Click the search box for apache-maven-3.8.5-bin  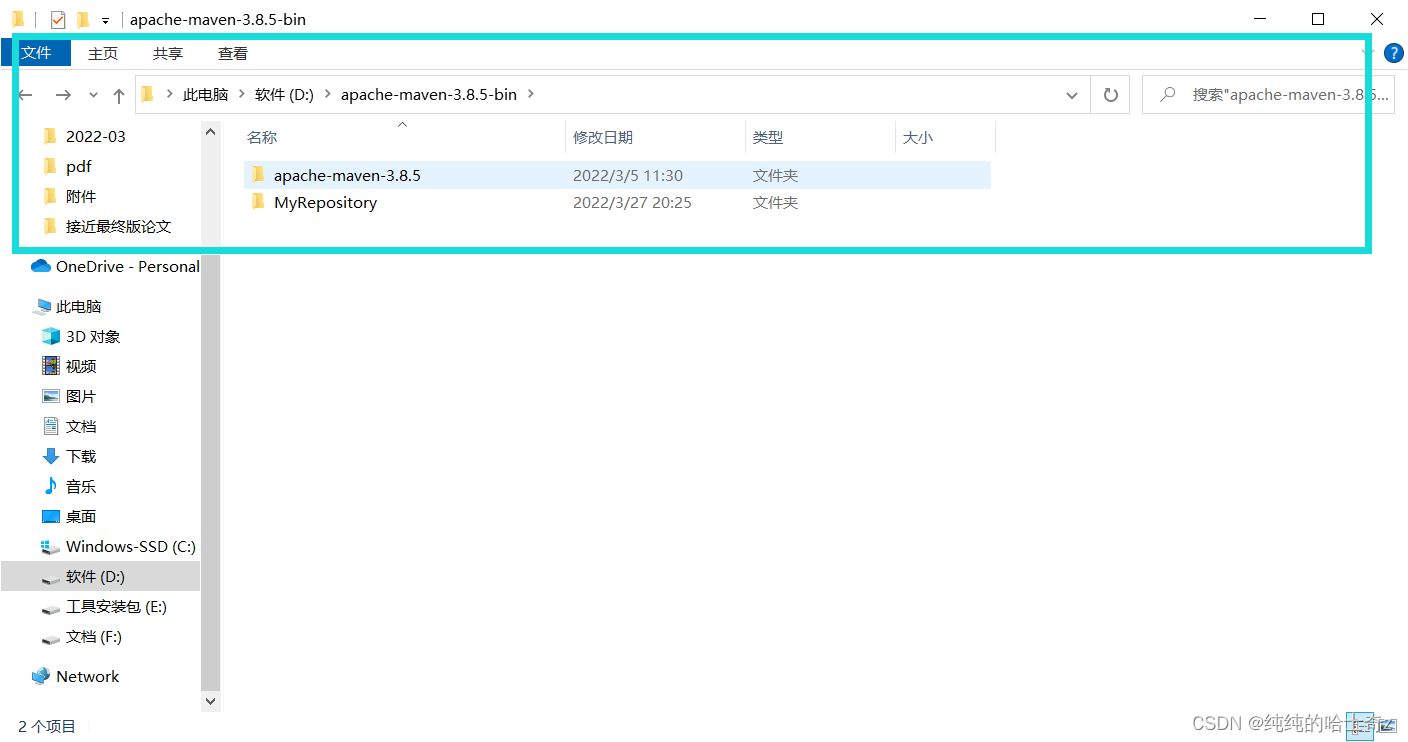tap(1268, 95)
